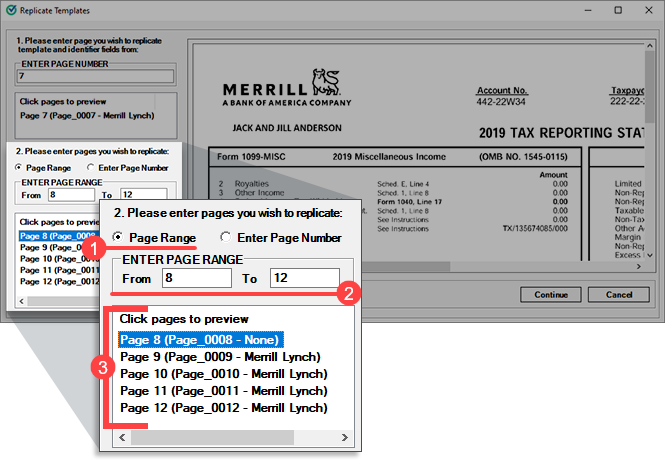Click the Continue button
The width and height of the screenshot is (665, 465).
tap(550, 294)
